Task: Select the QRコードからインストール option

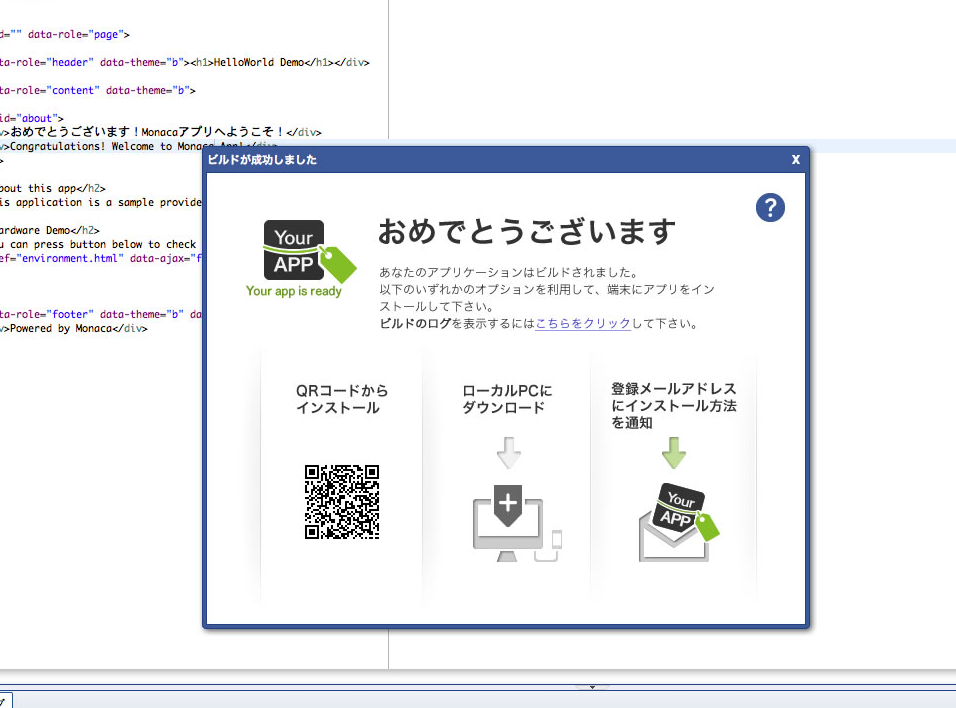Action: [342, 399]
